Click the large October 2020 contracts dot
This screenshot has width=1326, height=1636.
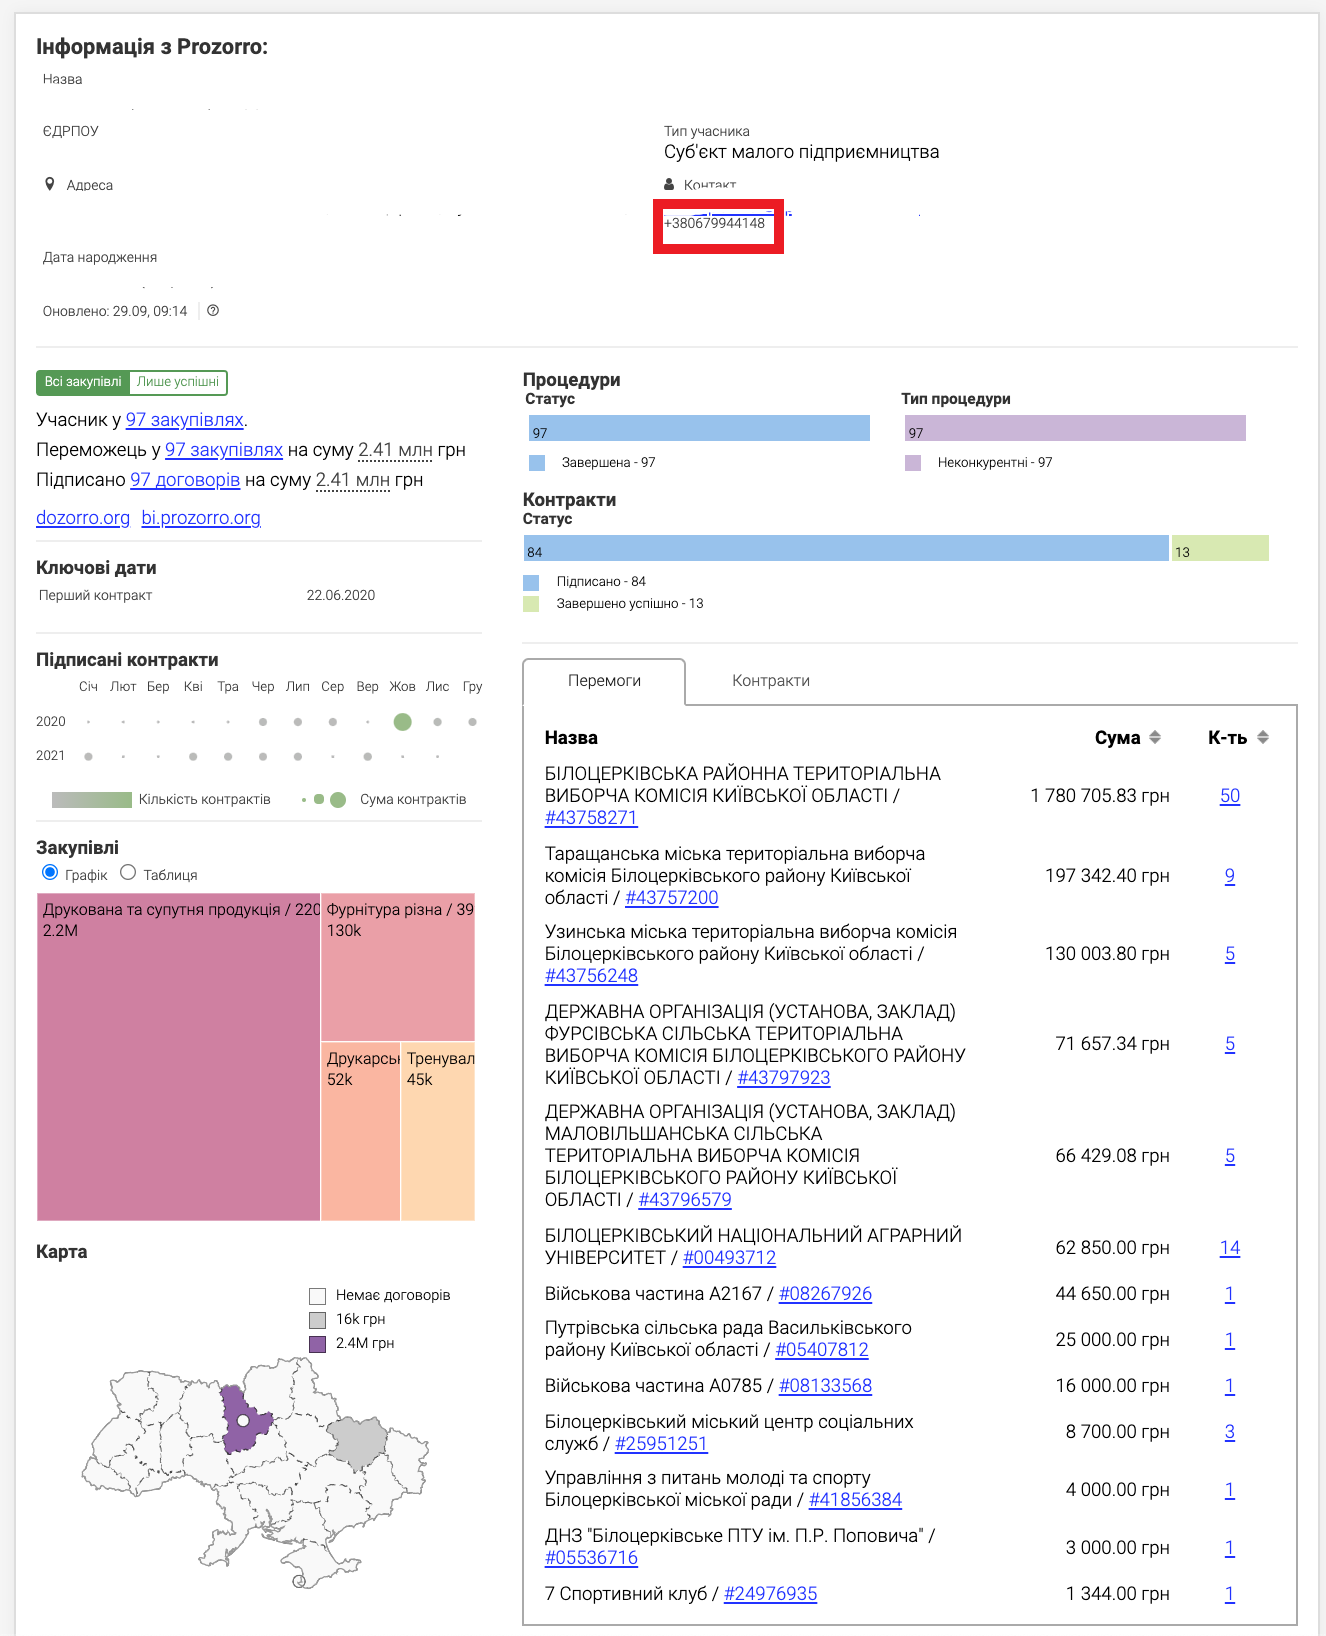click(402, 722)
